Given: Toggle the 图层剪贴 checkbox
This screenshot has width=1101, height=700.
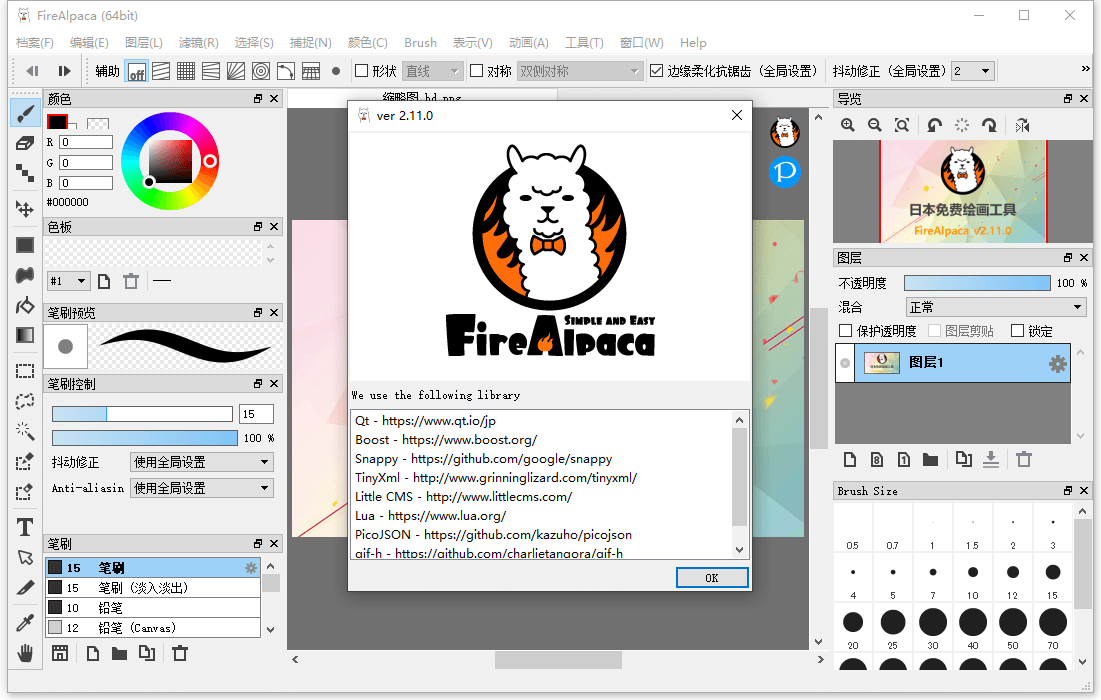Looking at the screenshot, I should point(935,331).
